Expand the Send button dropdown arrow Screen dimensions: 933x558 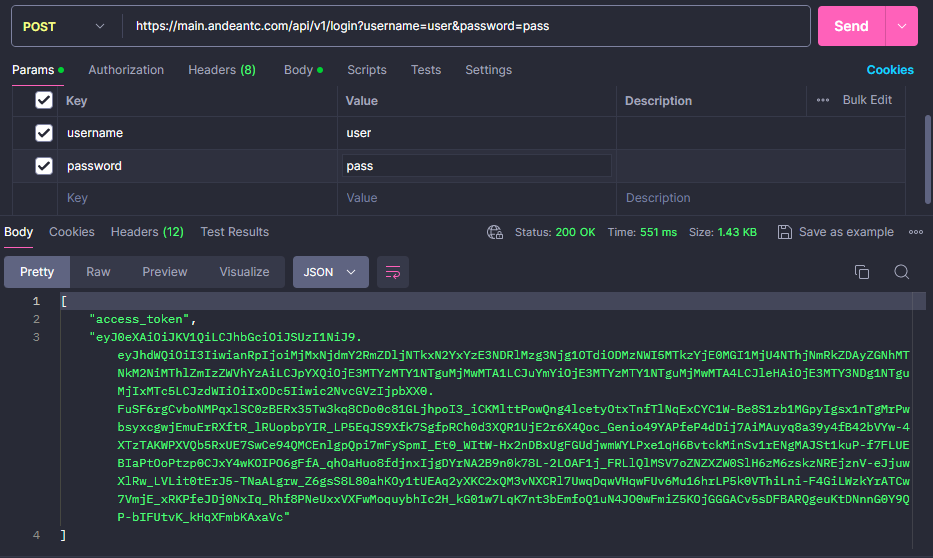click(x=902, y=26)
